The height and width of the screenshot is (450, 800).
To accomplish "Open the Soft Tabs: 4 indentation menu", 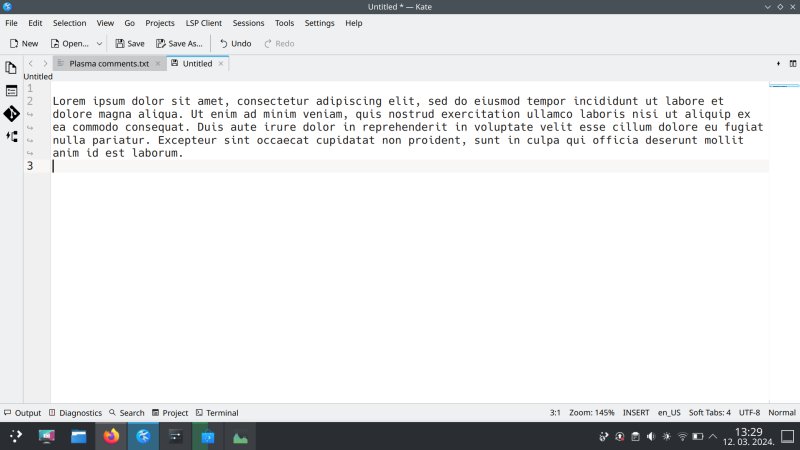I will [x=710, y=413].
